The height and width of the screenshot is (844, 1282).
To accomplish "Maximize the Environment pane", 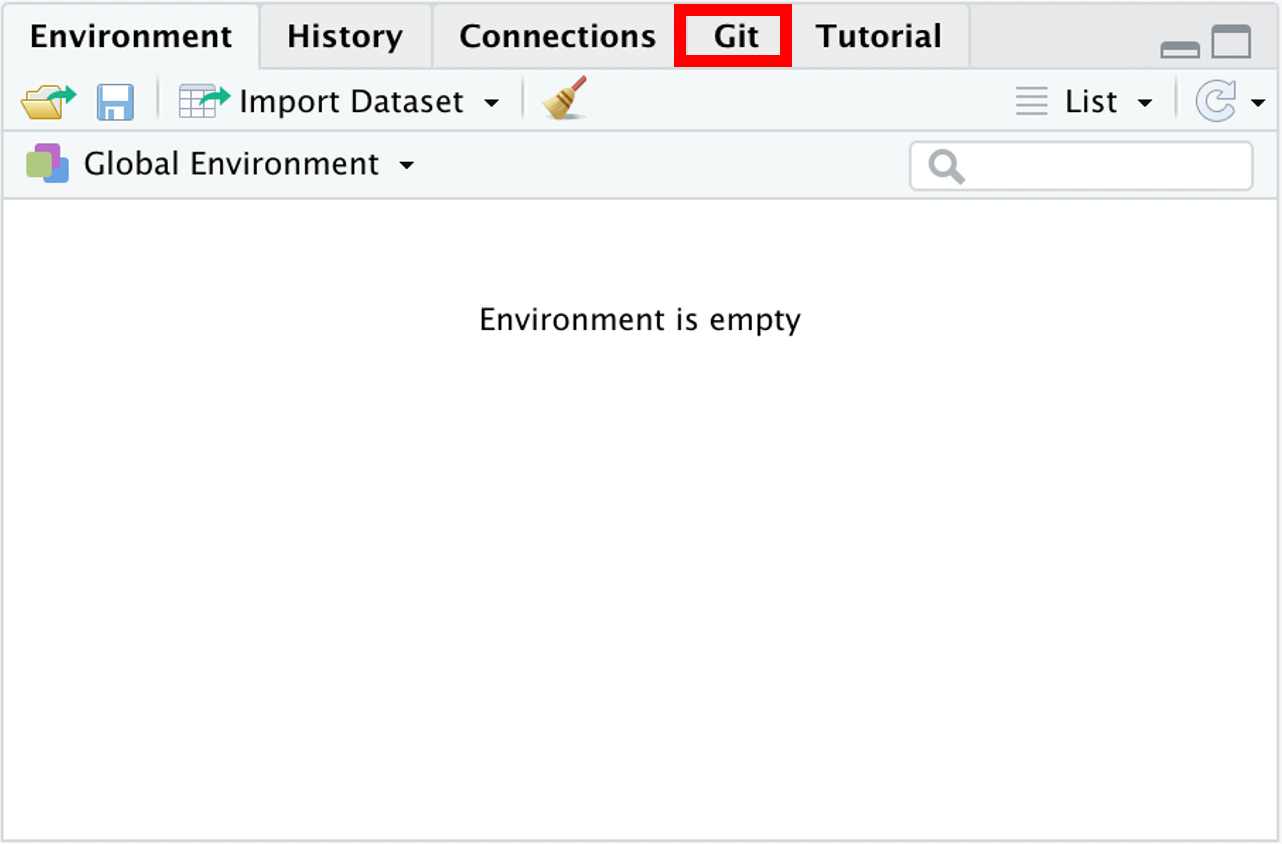I will point(1231,42).
